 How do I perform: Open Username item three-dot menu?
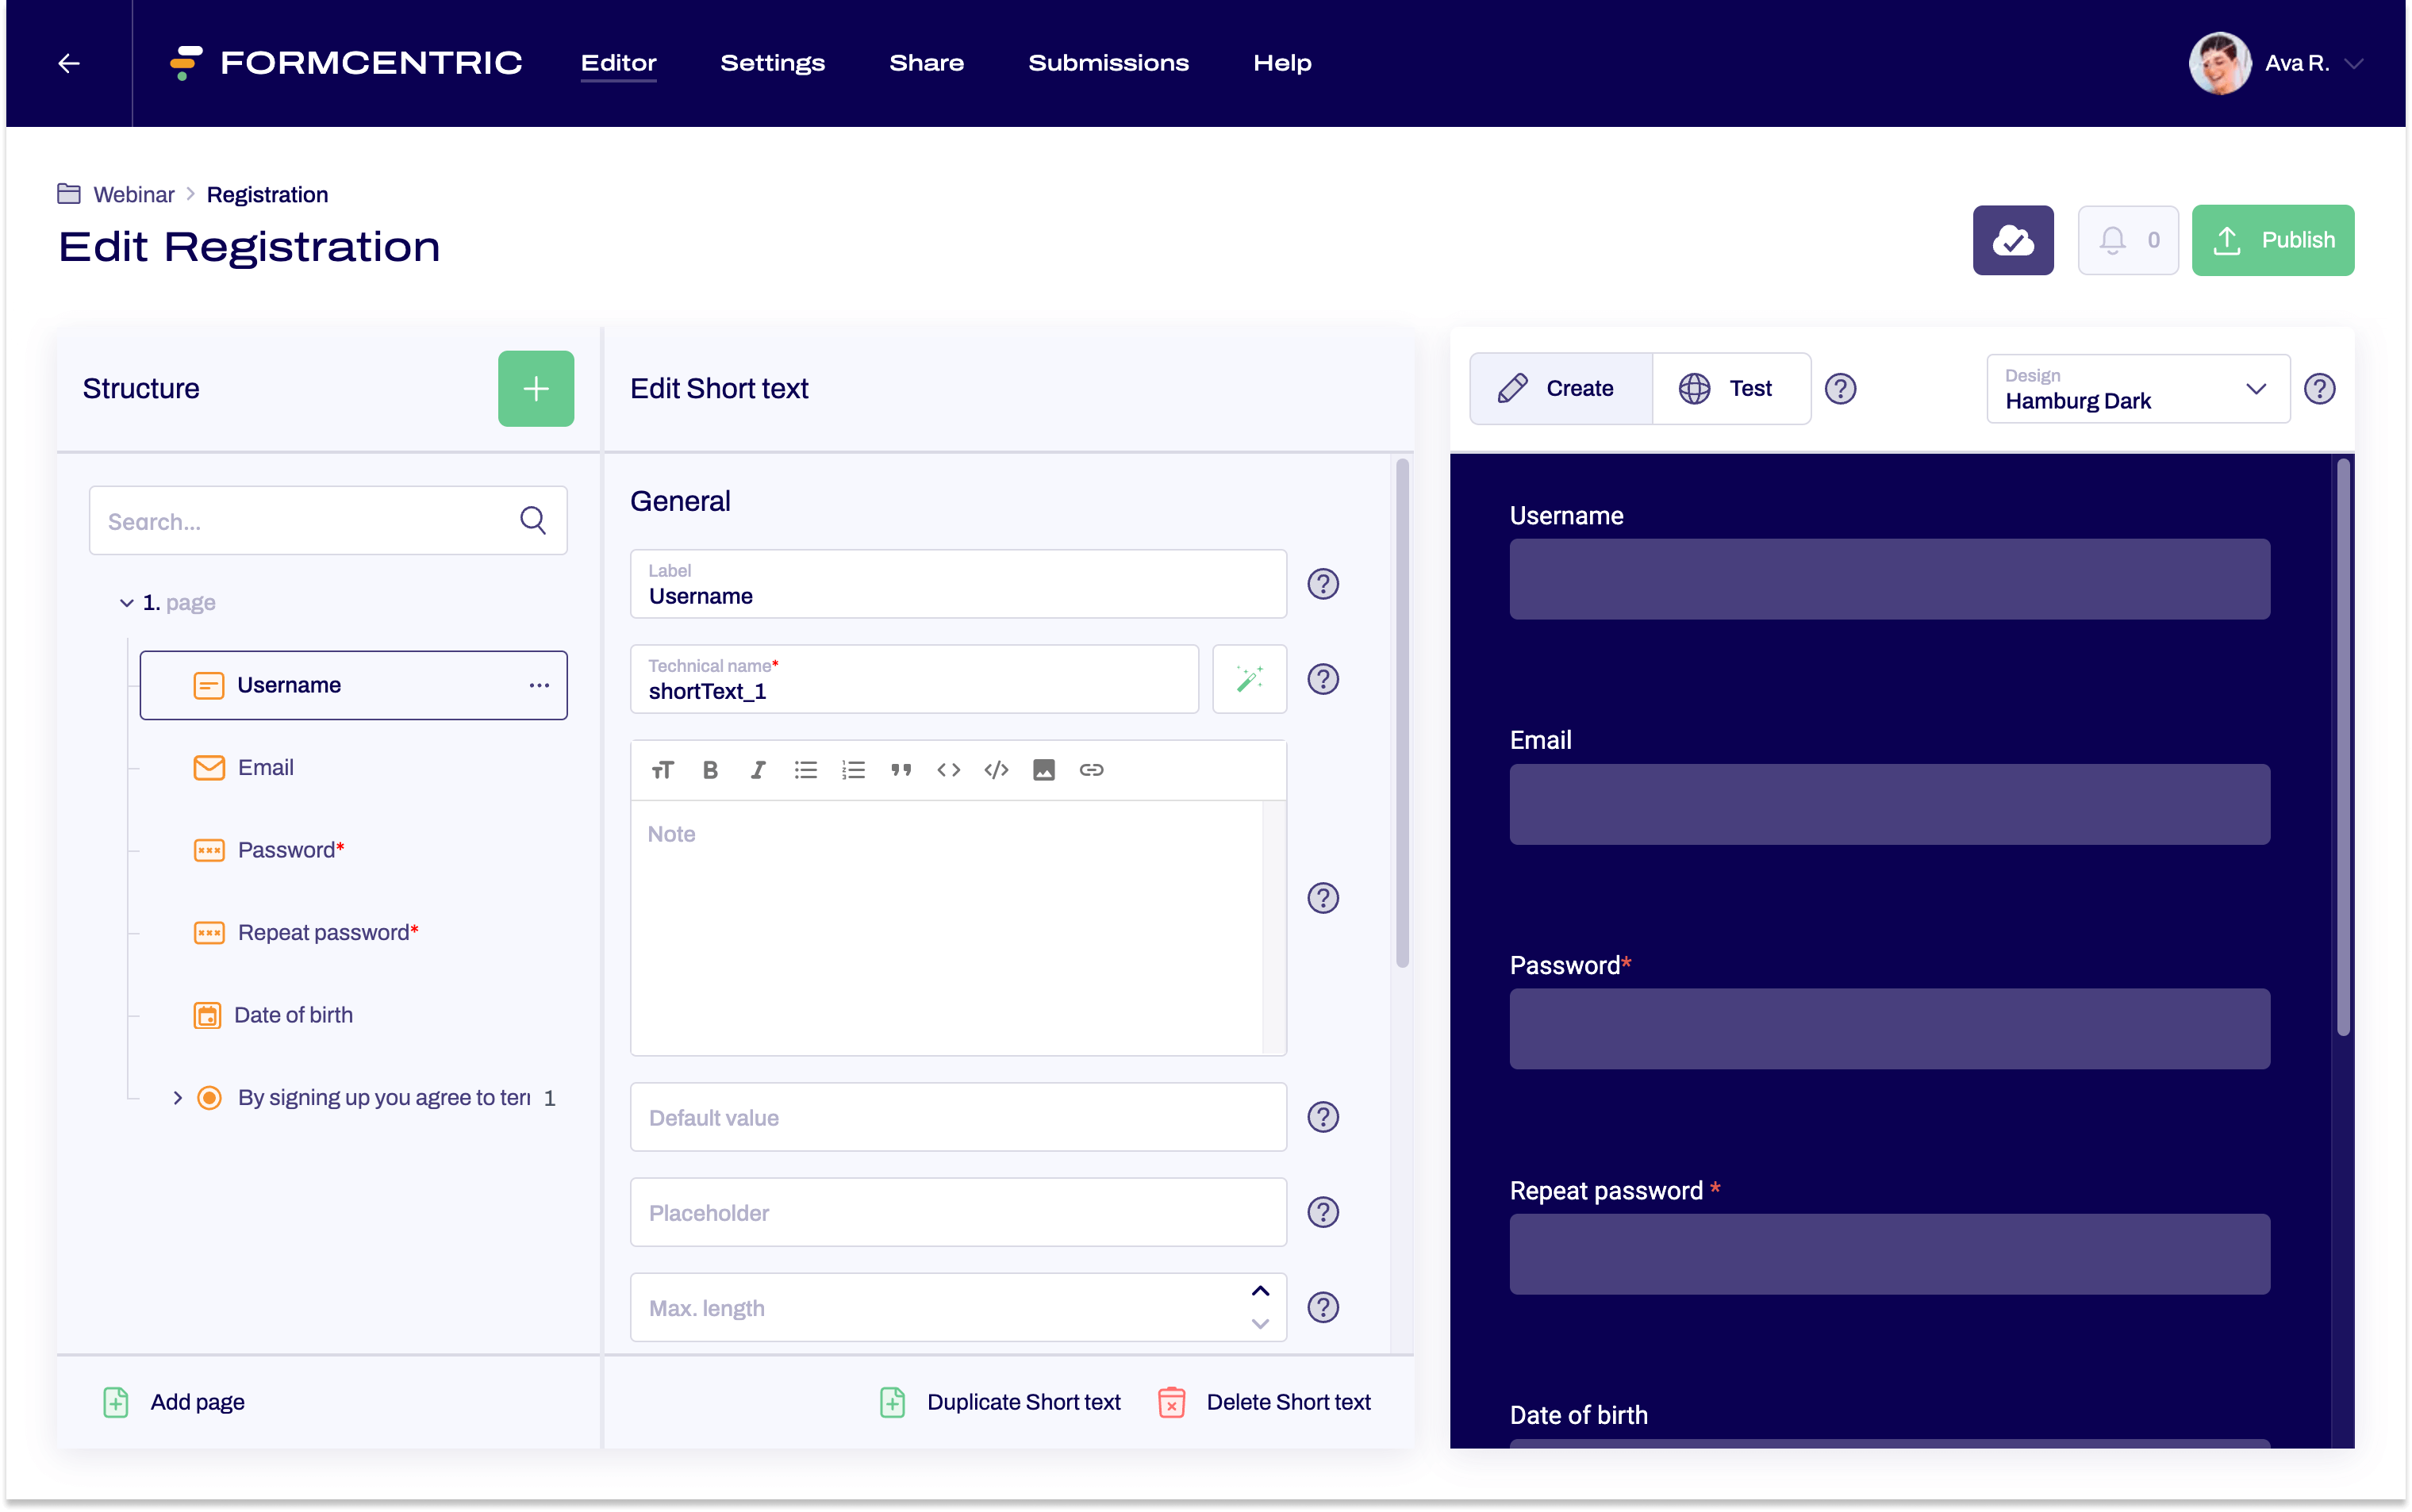coord(539,685)
